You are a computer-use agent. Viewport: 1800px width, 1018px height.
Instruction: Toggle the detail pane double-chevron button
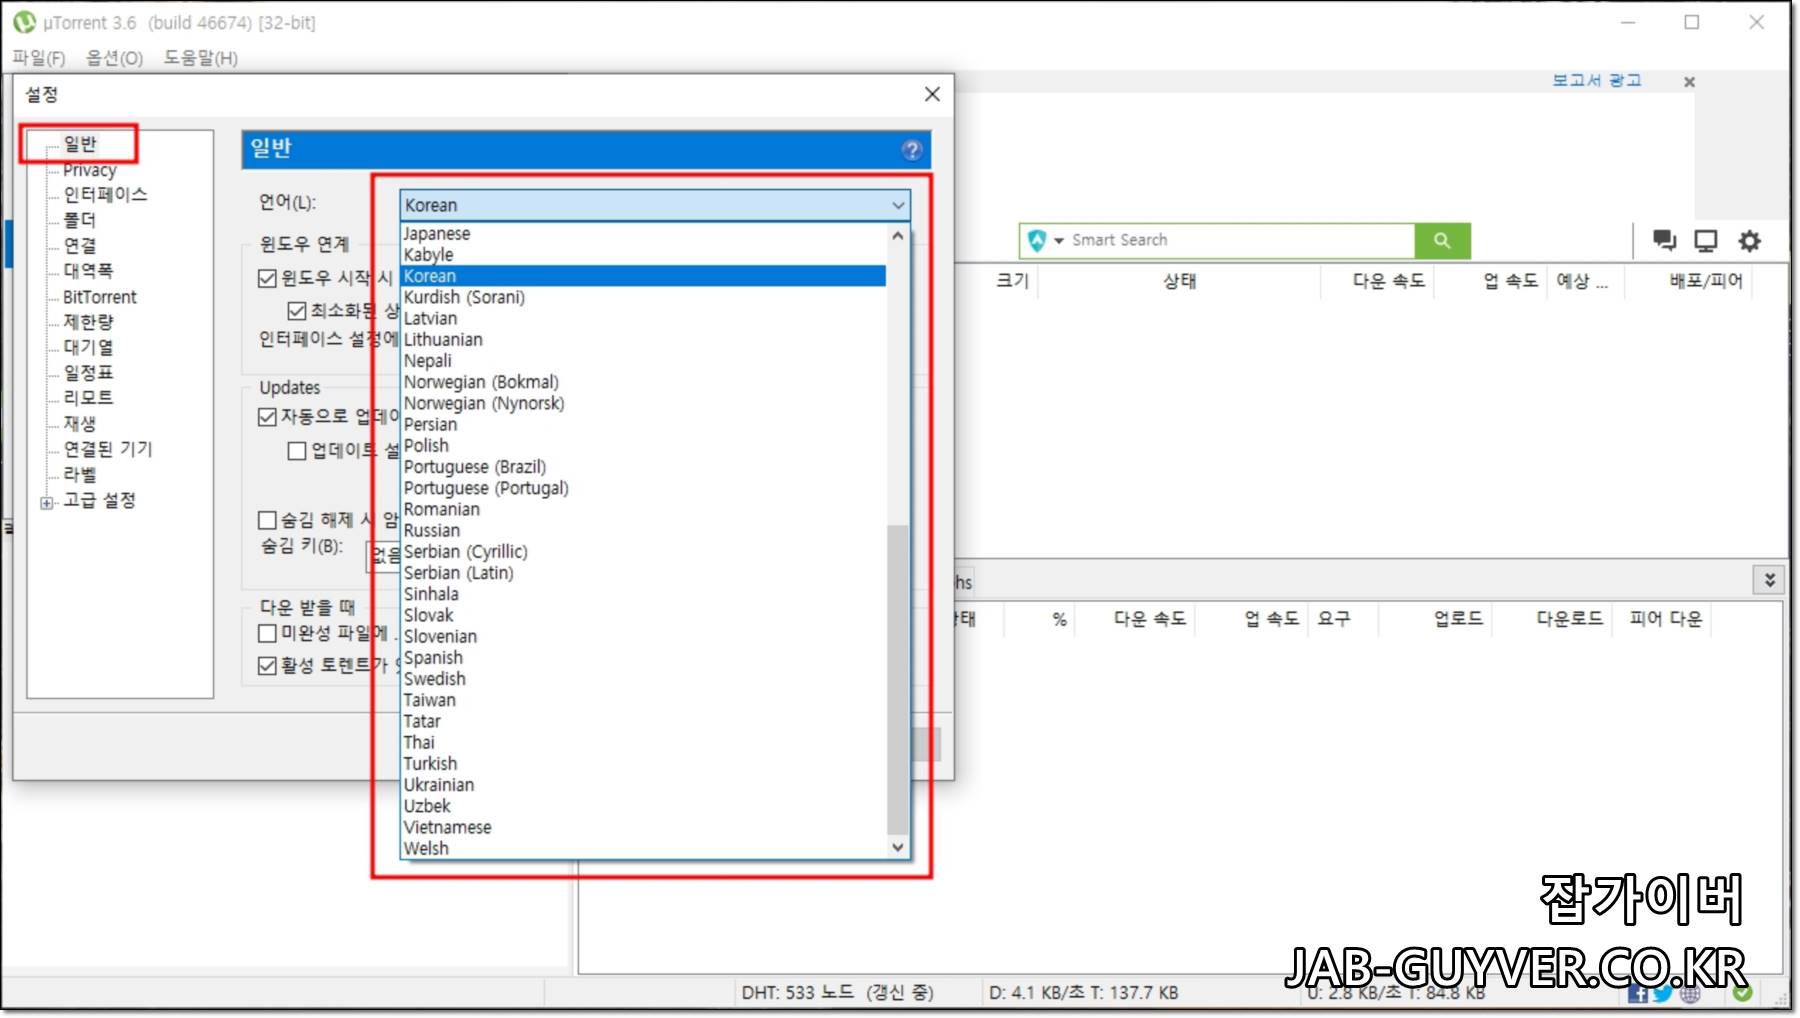coord(1769,580)
